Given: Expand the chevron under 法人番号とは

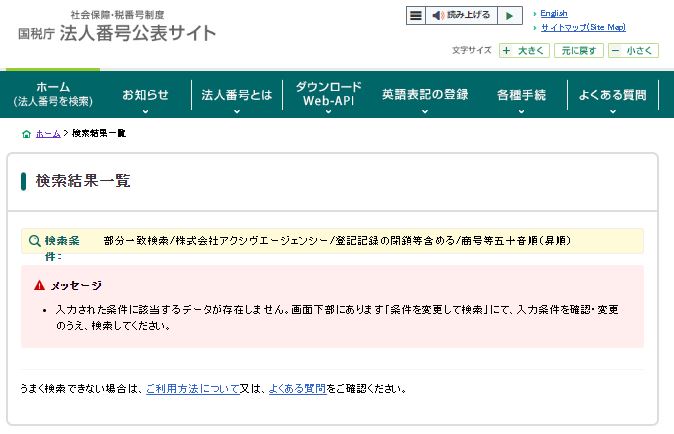Looking at the screenshot, I should (x=237, y=112).
